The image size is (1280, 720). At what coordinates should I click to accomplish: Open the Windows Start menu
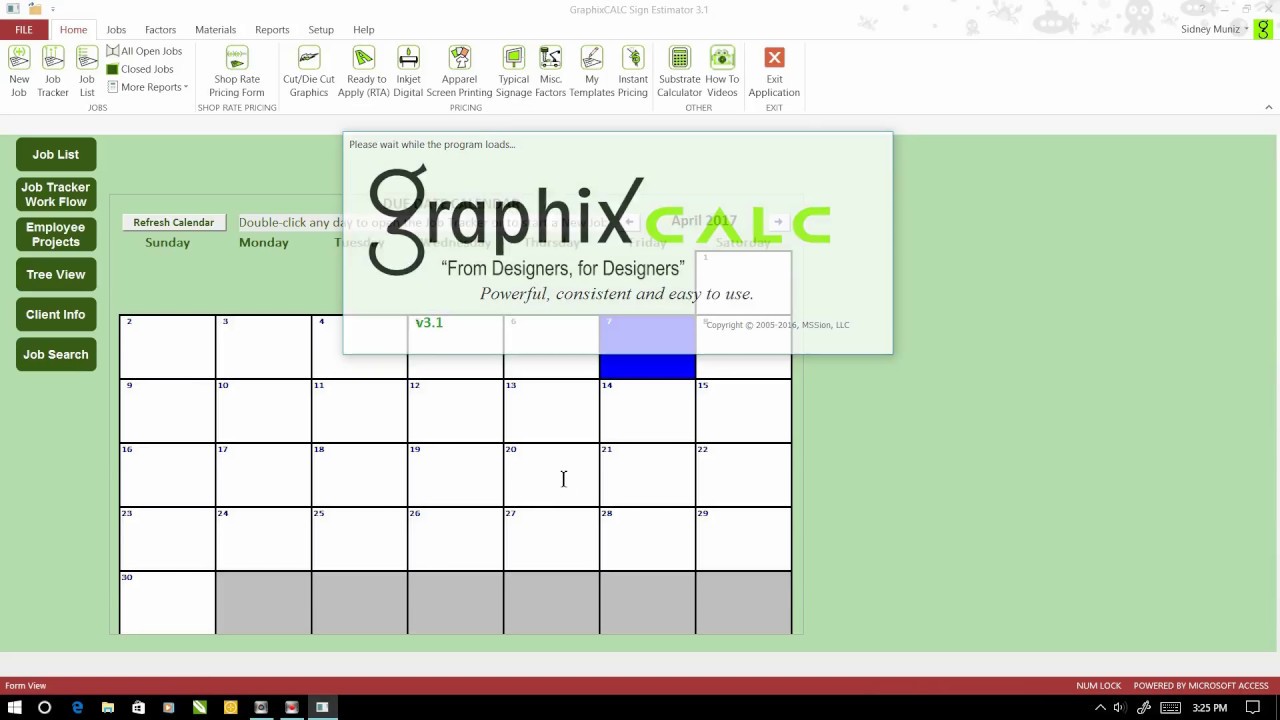coord(15,708)
